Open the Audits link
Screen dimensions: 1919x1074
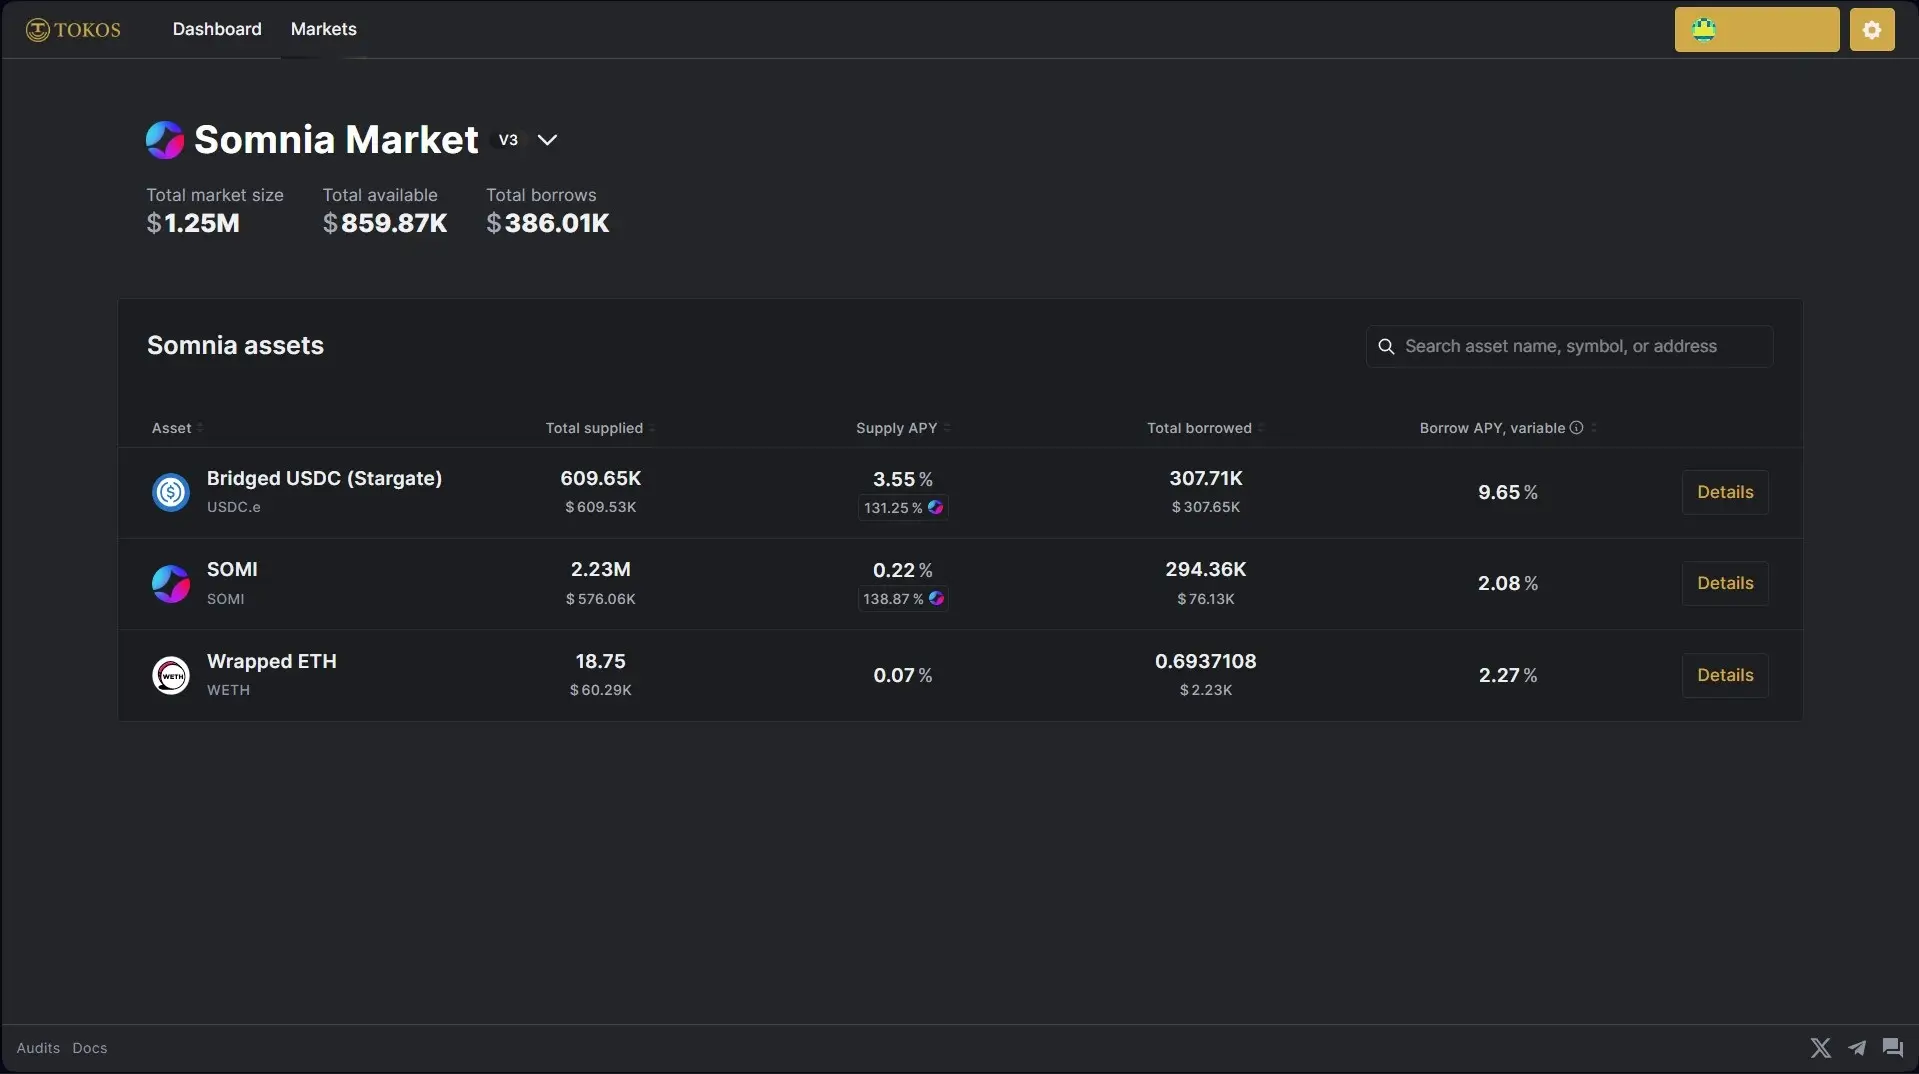tap(38, 1048)
